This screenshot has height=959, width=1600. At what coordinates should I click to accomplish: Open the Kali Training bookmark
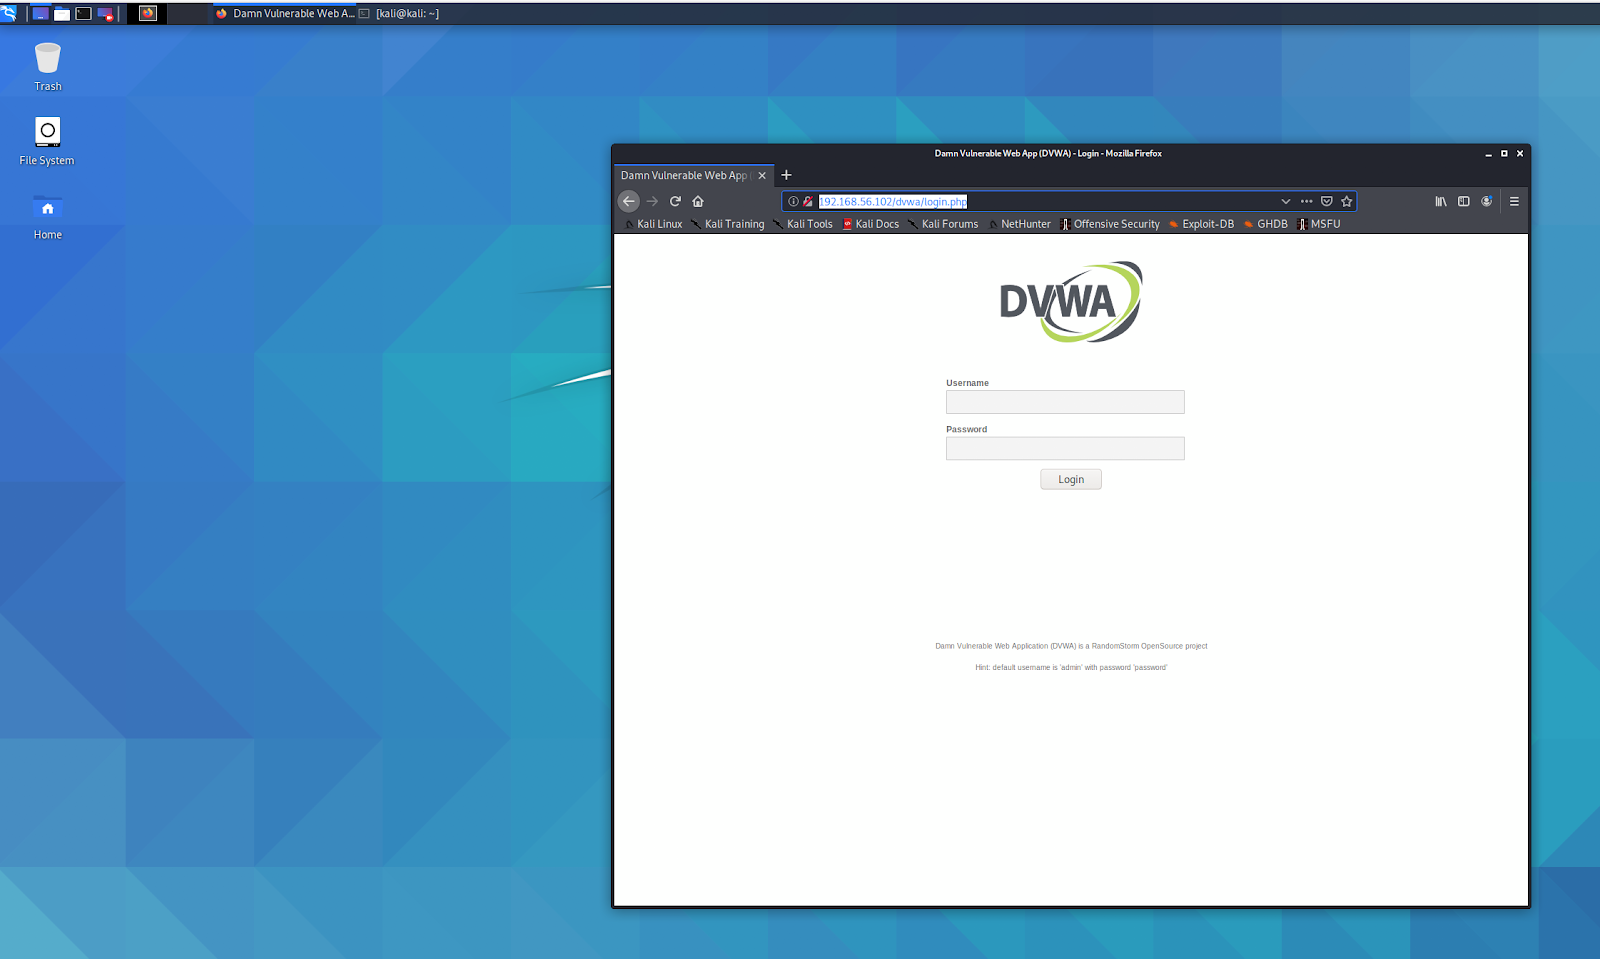click(x=728, y=224)
